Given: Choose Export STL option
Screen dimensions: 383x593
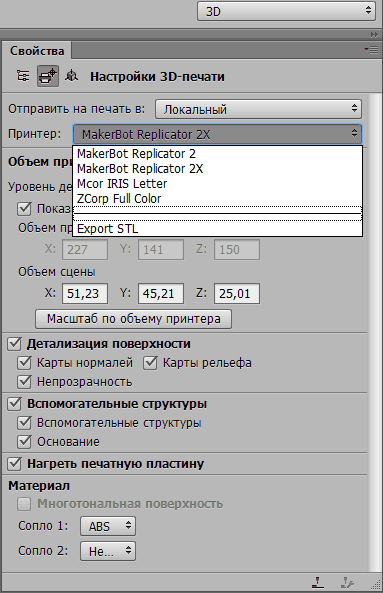Looking at the screenshot, I should (217, 229).
